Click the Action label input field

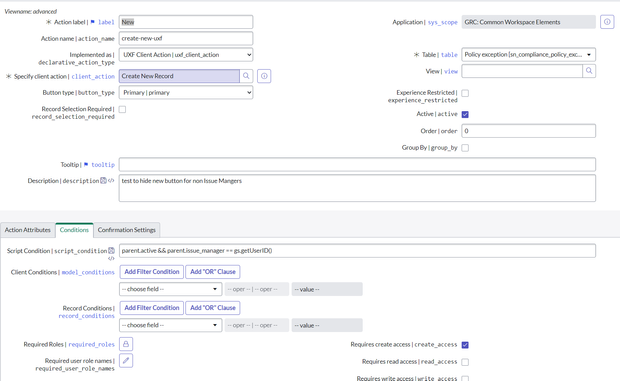coord(186,22)
